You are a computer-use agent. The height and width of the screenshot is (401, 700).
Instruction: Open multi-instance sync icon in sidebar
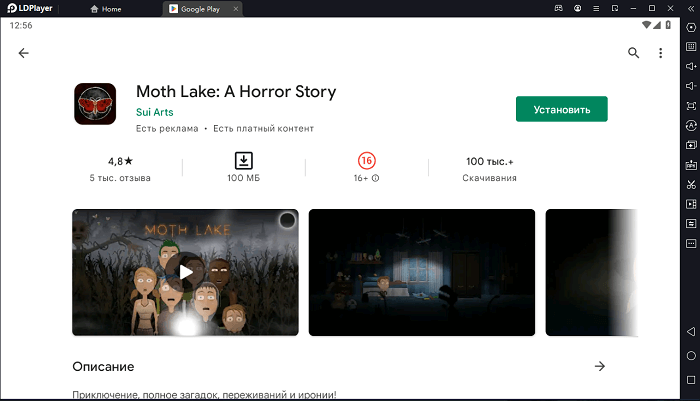pos(691,145)
